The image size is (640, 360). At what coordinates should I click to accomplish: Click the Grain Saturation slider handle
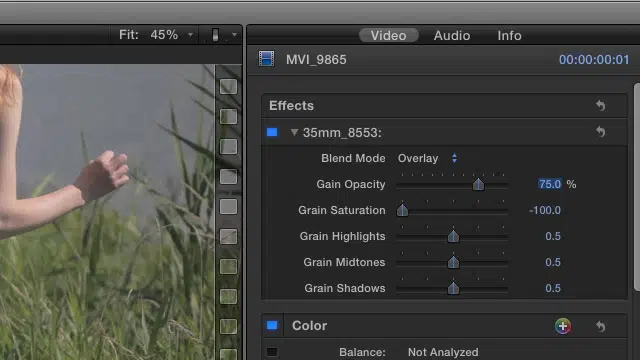coord(402,210)
